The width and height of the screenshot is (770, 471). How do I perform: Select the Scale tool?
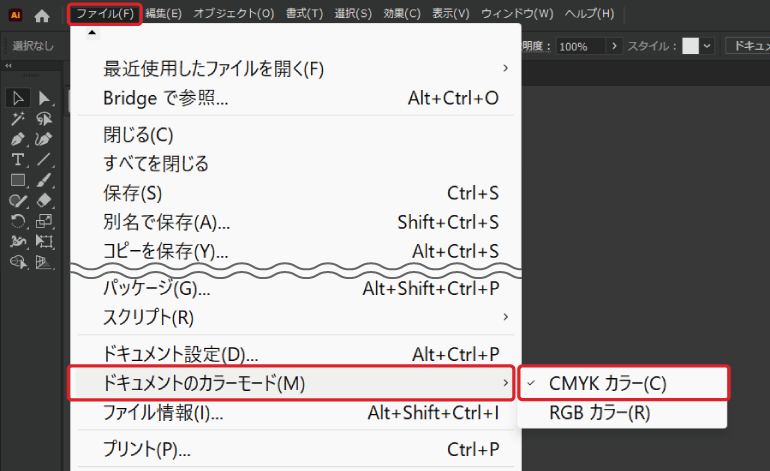click(x=44, y=221)
